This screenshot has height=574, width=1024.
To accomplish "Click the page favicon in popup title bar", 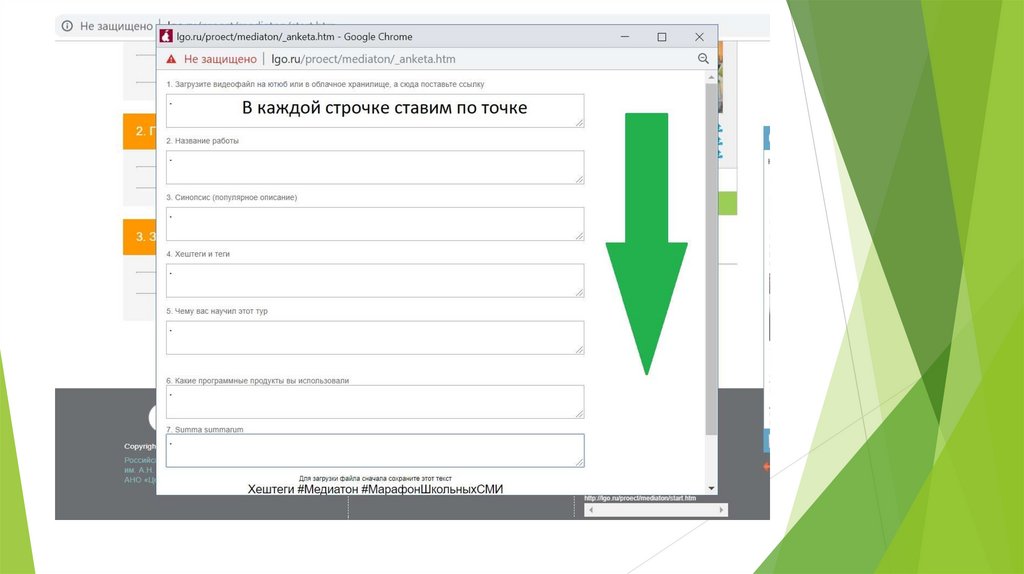I will (166, 37).
